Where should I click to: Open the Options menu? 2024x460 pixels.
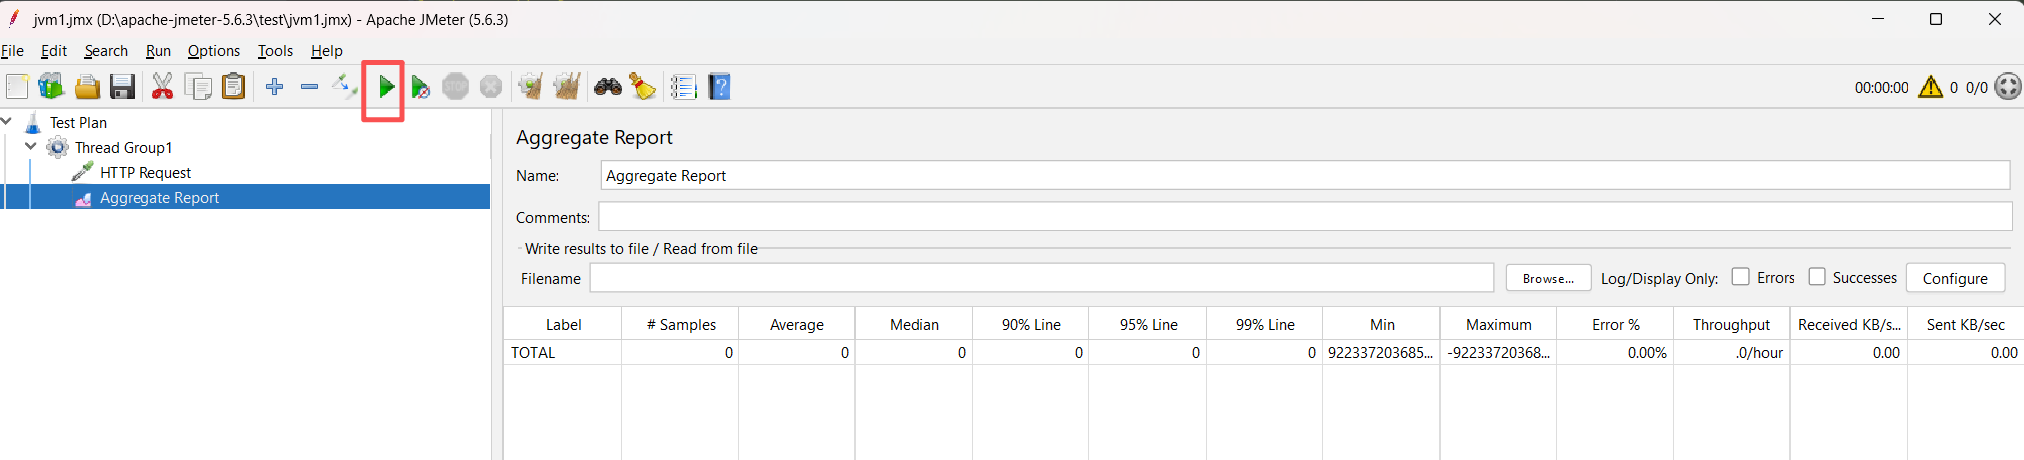(214, 51)
